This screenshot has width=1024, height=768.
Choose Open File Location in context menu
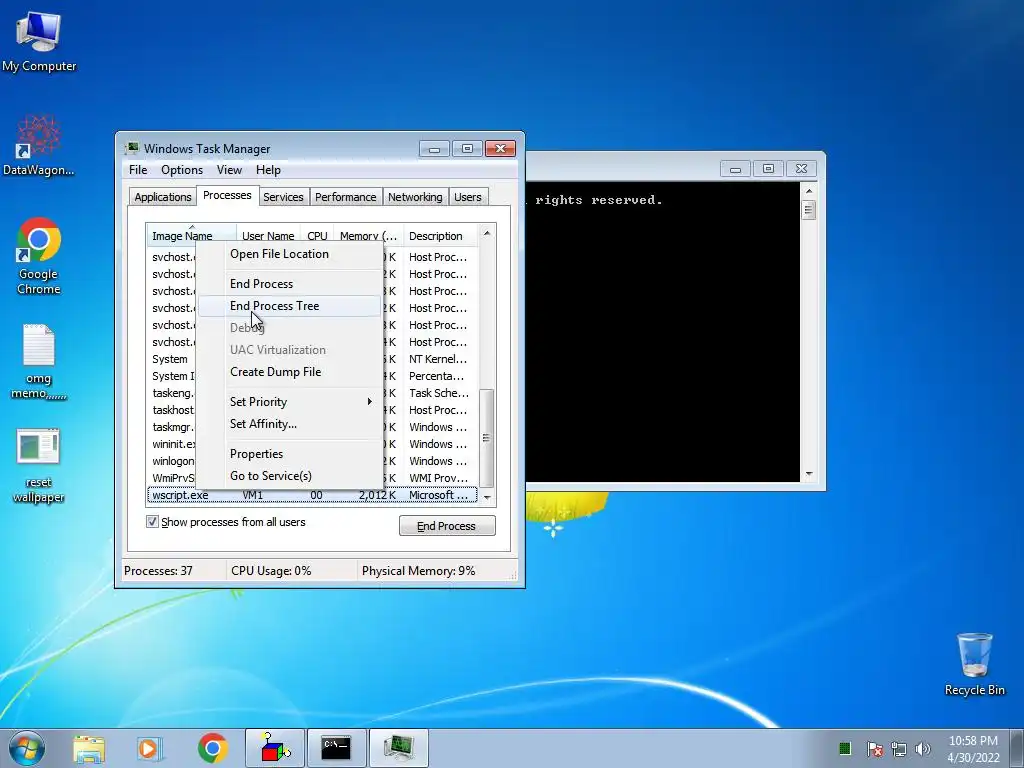289,254
